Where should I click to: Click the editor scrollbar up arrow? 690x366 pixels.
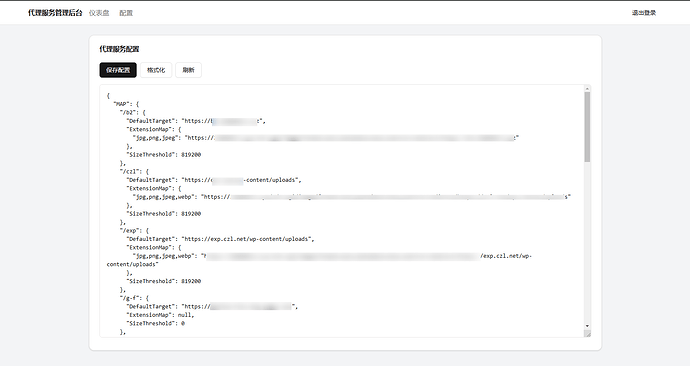tap(587, 89)
